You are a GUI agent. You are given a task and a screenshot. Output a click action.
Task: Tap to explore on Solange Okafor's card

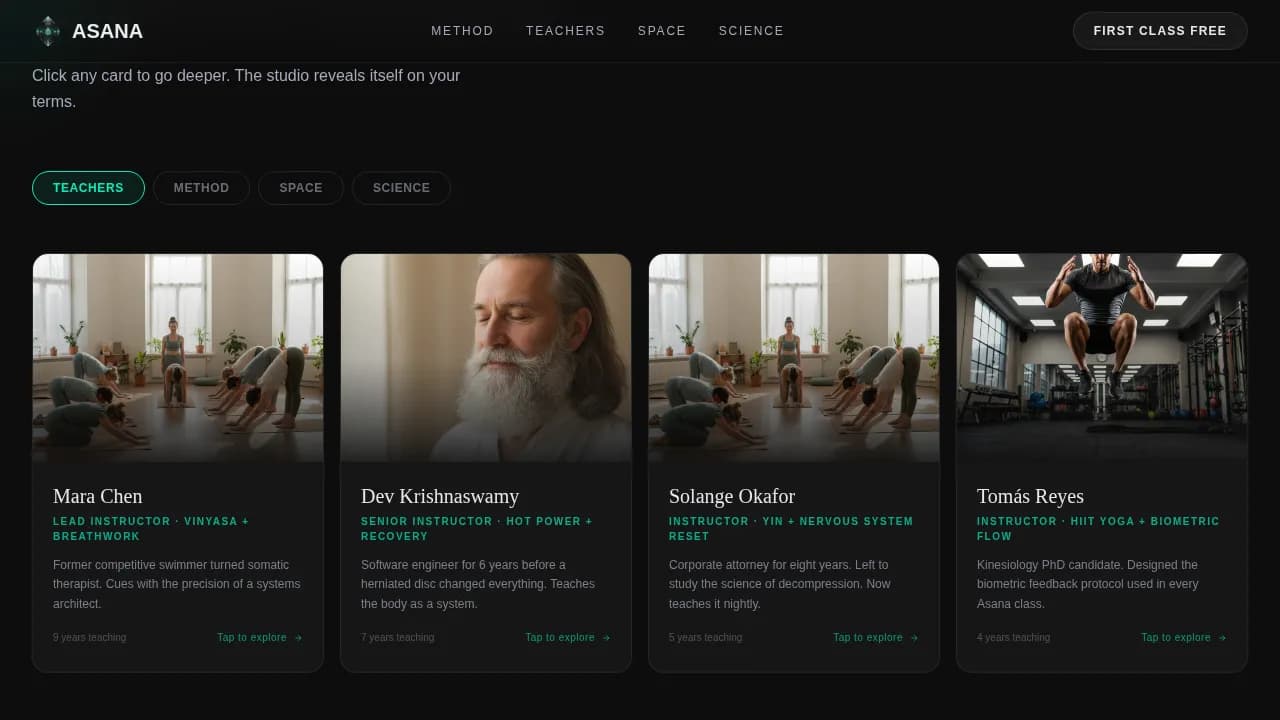tap(876, 638)
